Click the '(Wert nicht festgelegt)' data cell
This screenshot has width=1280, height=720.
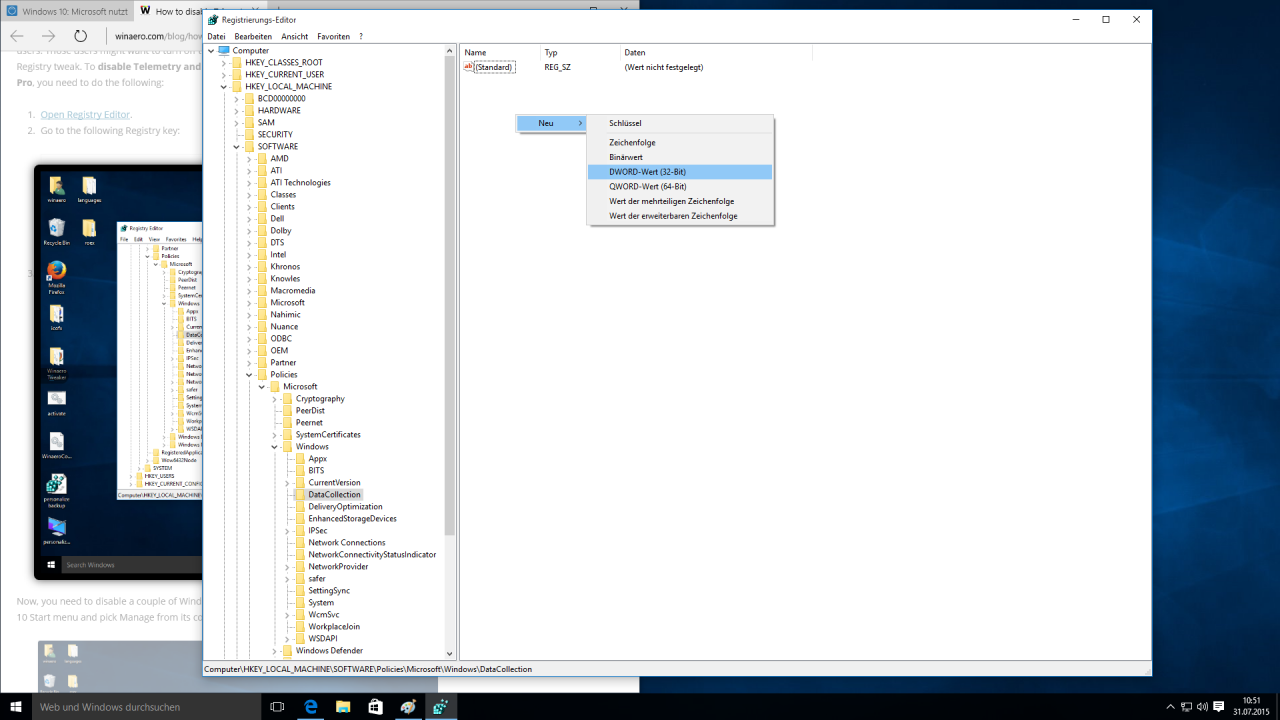pos(664,67)
